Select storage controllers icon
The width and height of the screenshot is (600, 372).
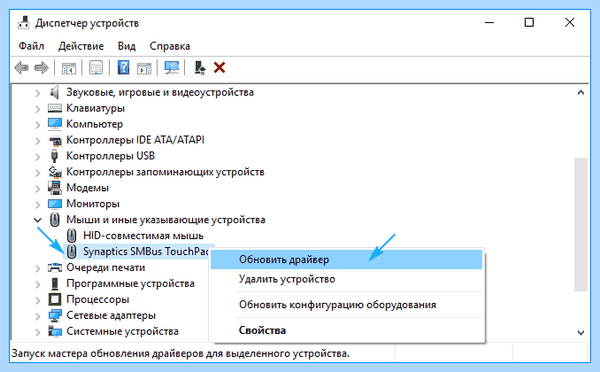coord(55,172)
